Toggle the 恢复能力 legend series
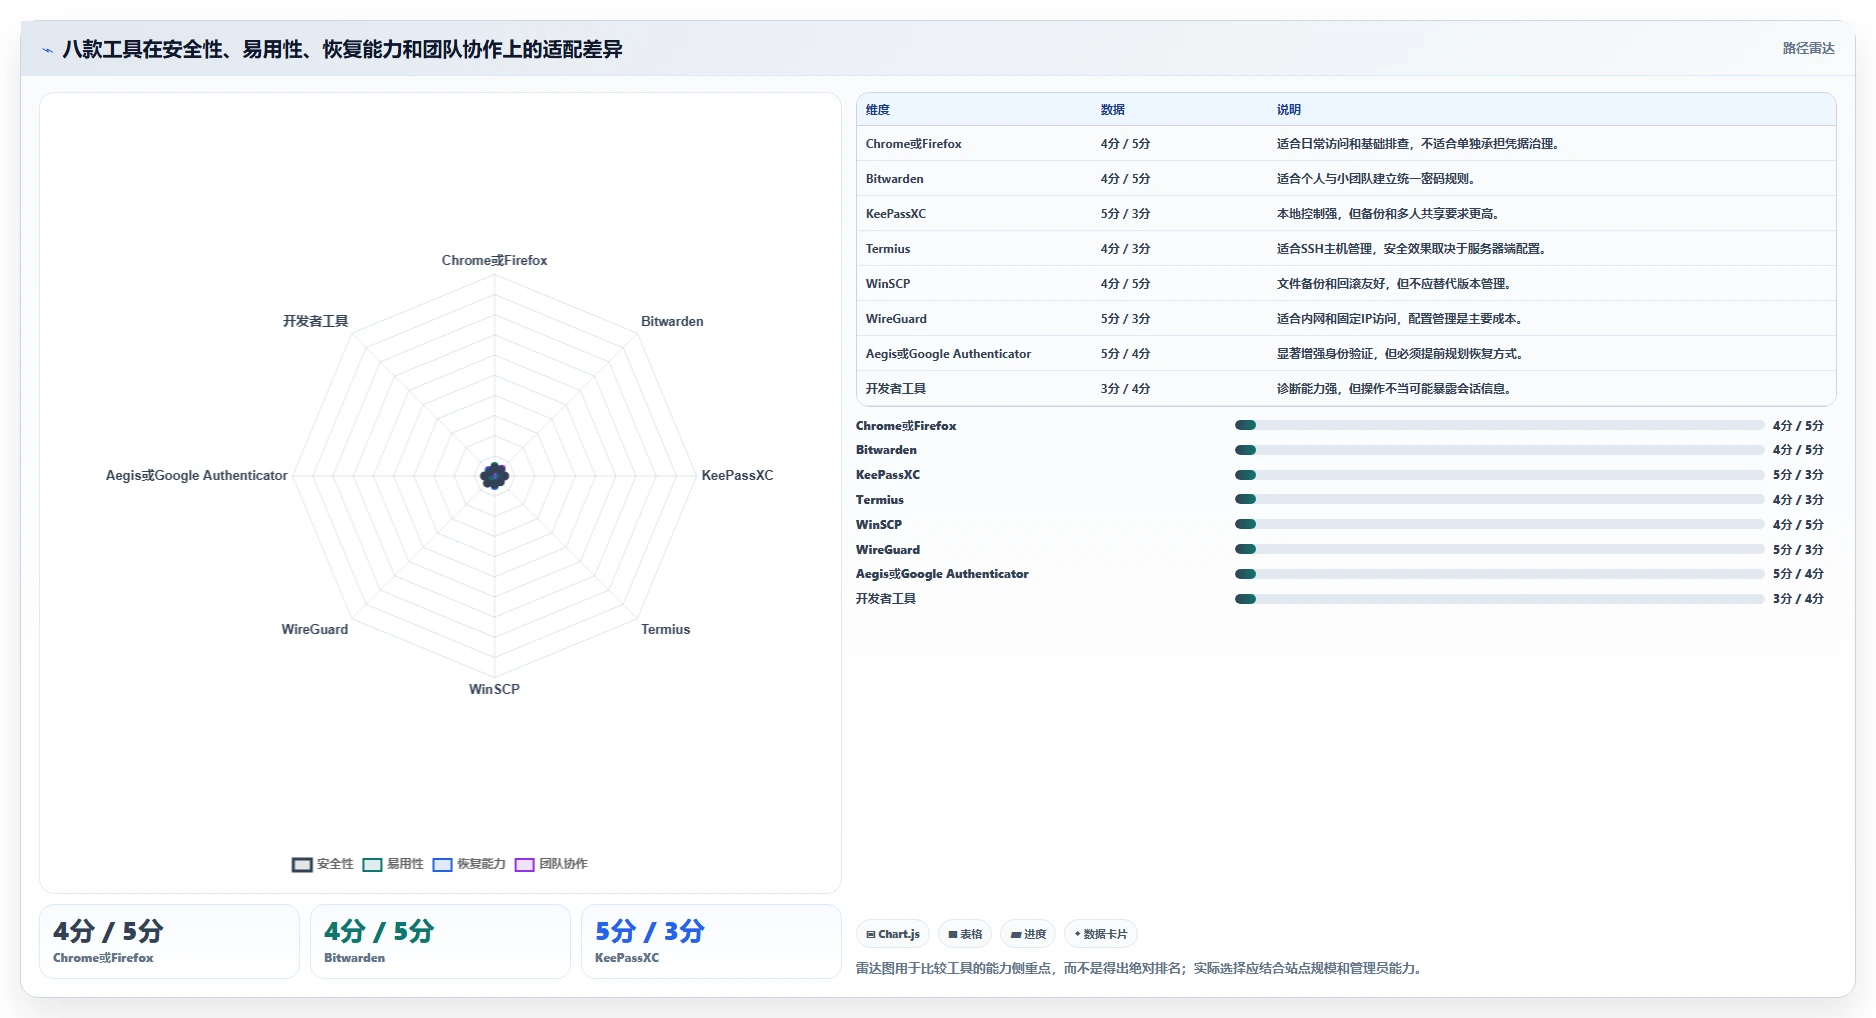This screenshot has width=1876, height=1018. [468, 864]
